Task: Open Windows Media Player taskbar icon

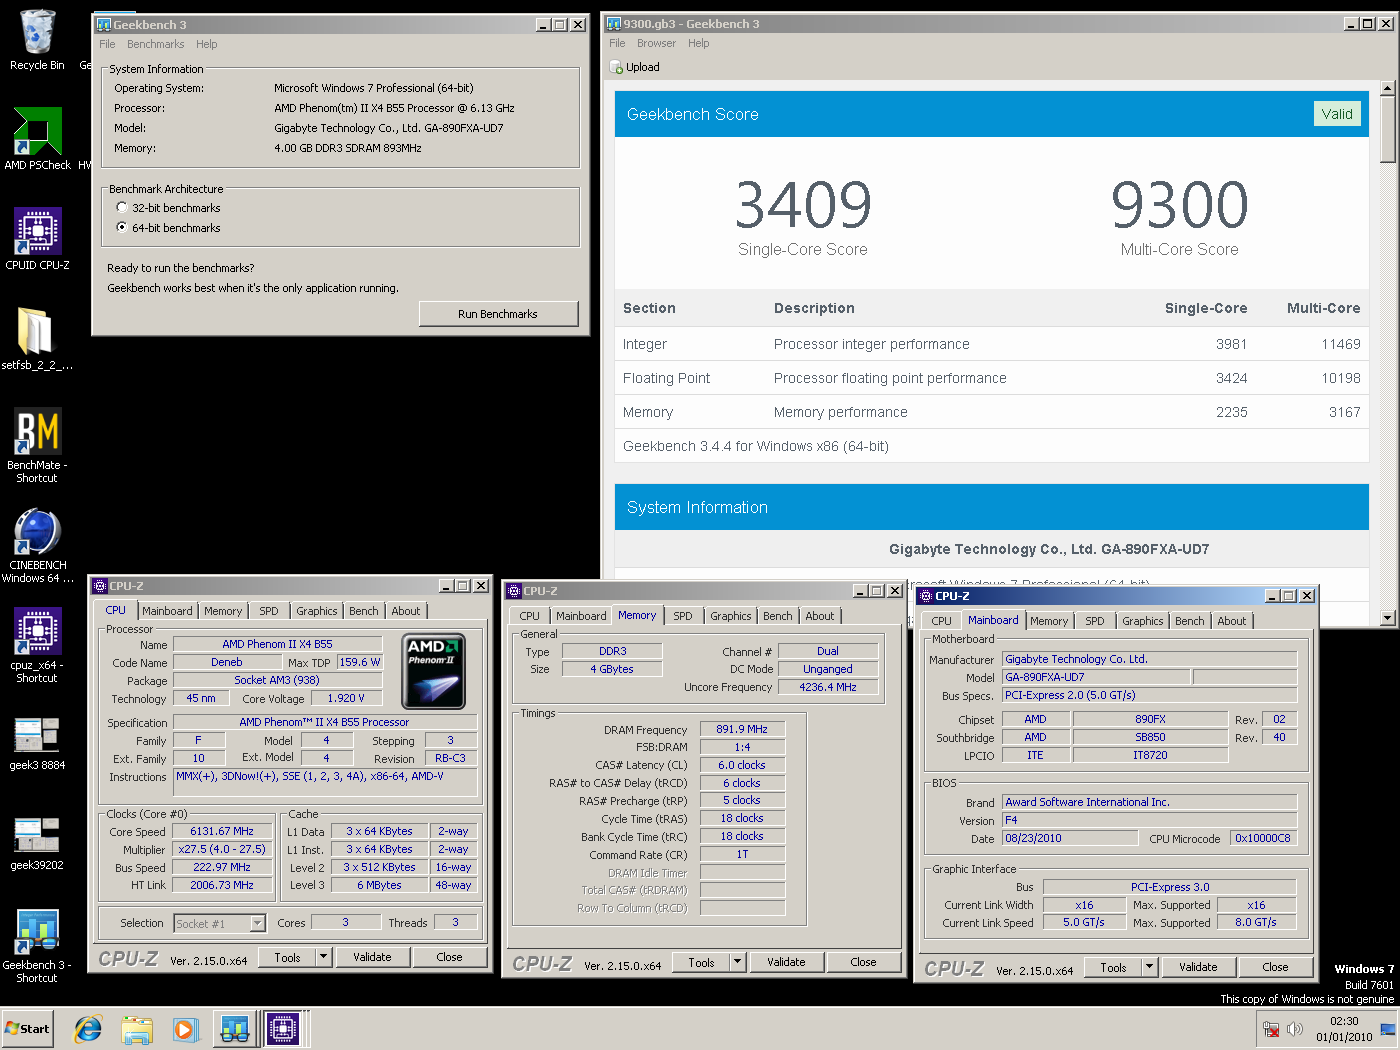Action: pos(185,1029)
